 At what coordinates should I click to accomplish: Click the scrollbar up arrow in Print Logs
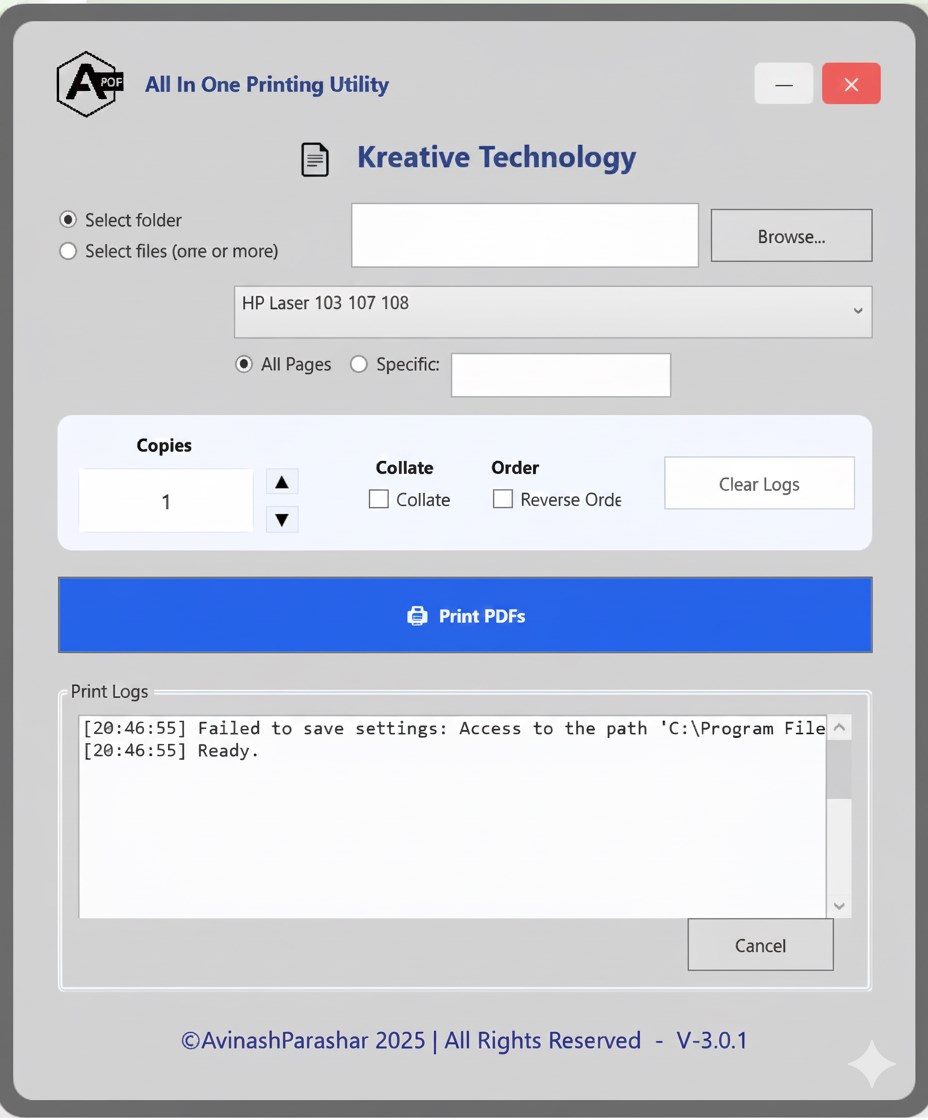tap(839, 727)
